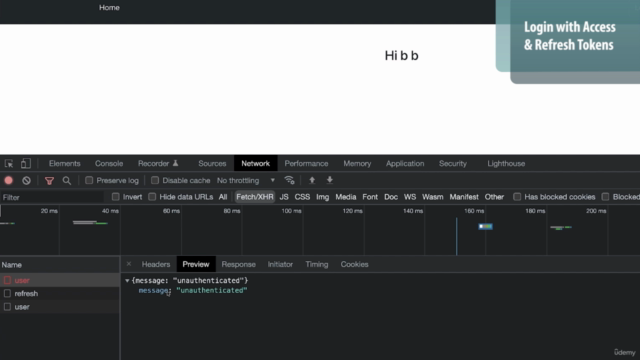Toggle the red filter funnel icon
This screenshot has width=640, height=360.
[49, 180]
